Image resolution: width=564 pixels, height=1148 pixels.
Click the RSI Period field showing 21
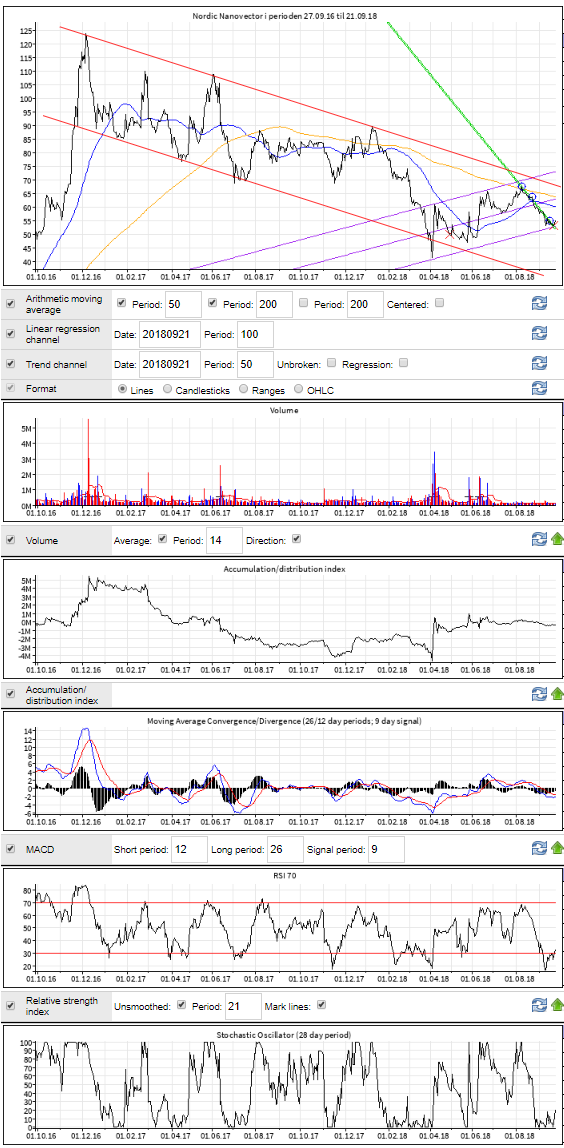(243, 1006)
